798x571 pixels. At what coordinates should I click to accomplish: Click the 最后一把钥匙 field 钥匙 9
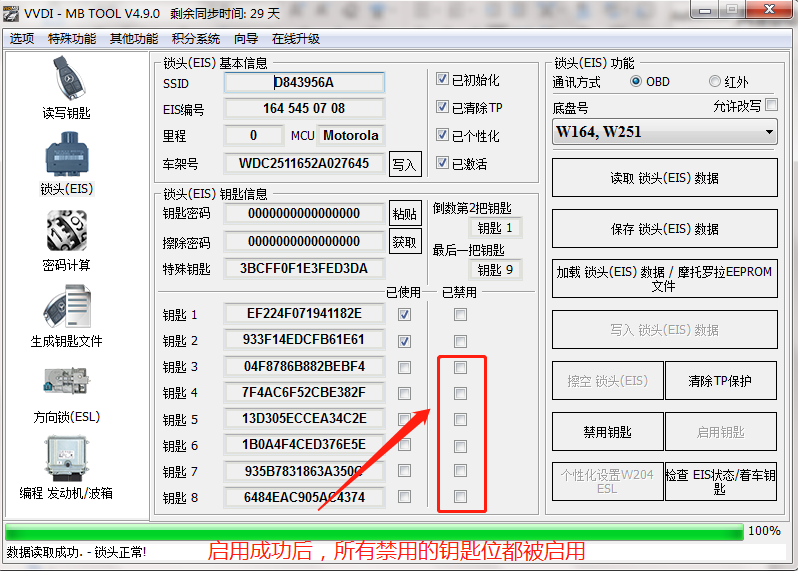pos(495,270)
